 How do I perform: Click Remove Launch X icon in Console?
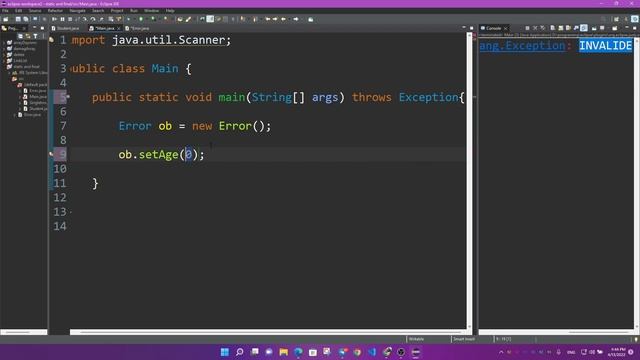(535, 28)
